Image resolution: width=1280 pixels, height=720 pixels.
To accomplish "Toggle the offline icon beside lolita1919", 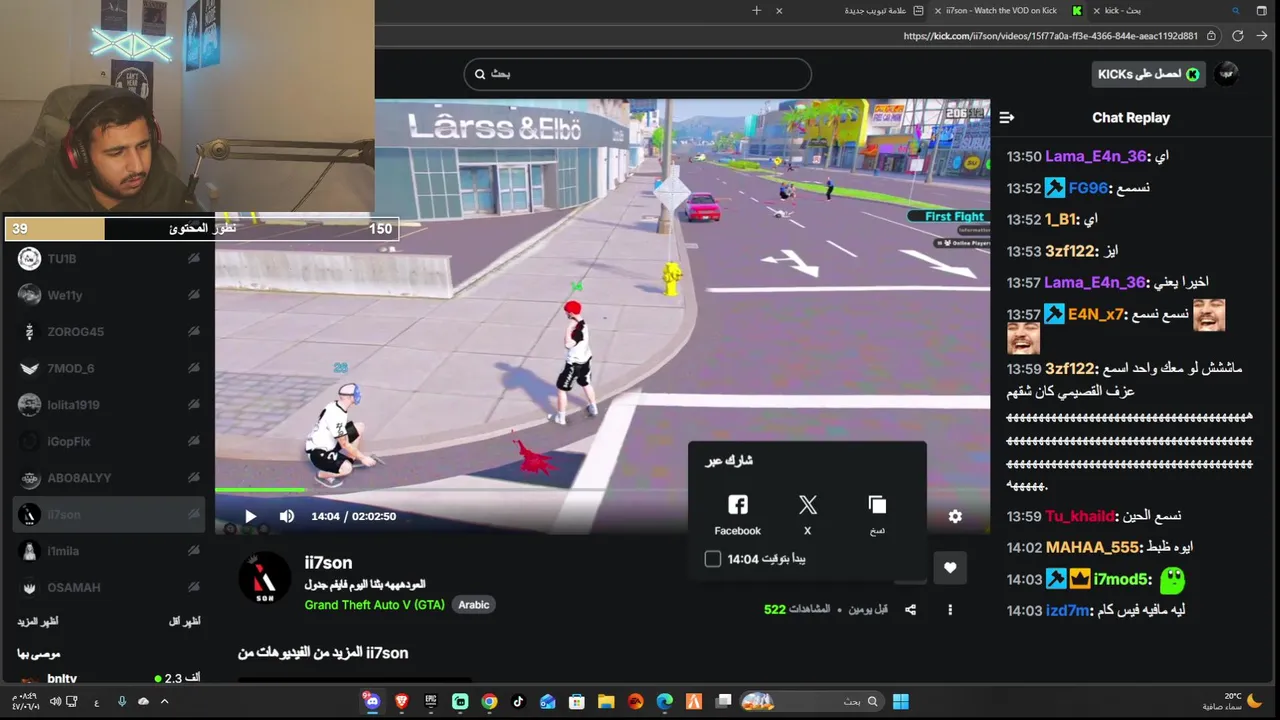I will 194,405.
